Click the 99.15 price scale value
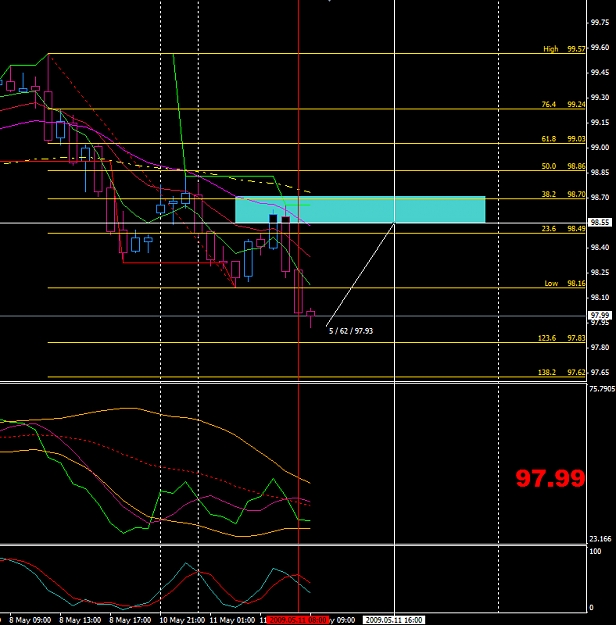This screenshot has width=616, height=625. [x=600, y=122]
